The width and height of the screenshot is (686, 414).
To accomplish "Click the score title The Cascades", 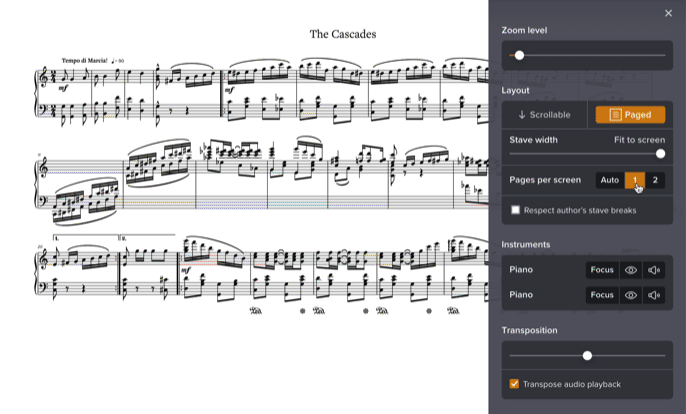I will click(x=343, y=34).
